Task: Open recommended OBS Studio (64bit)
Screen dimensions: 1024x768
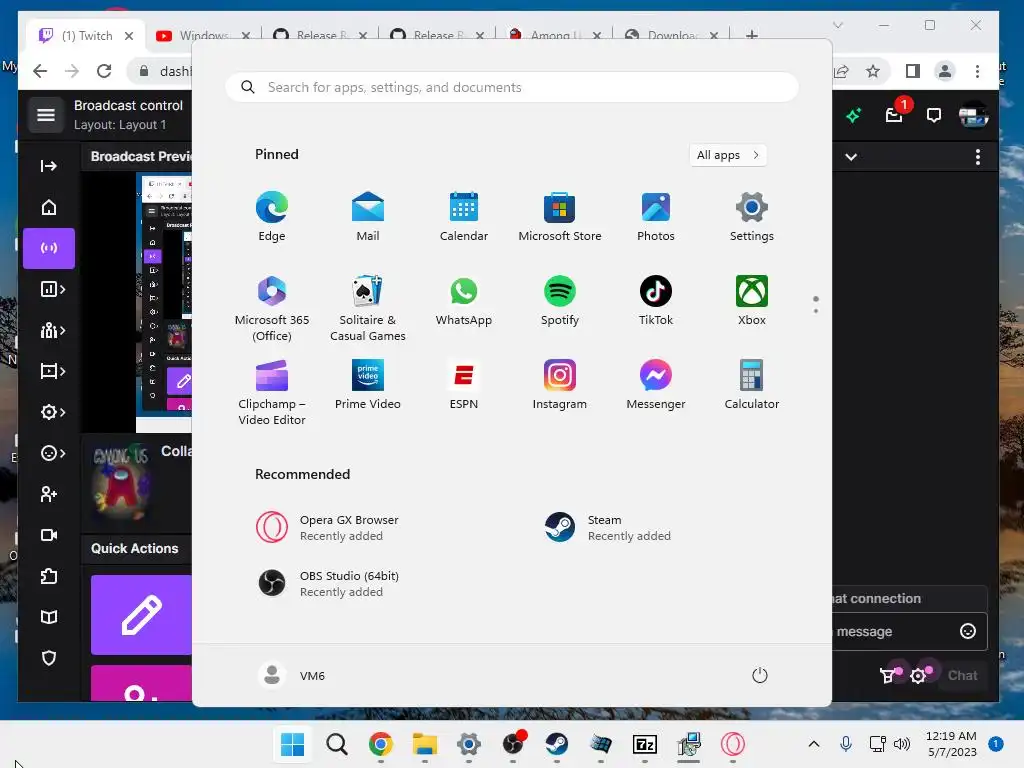Action: (x=327, y=583)
